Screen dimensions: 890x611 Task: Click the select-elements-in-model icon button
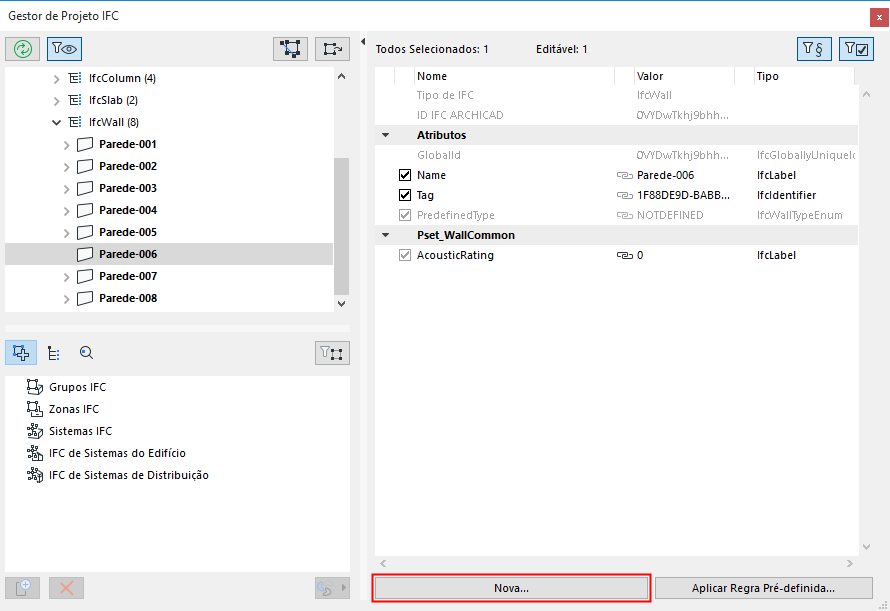point(291,47)
